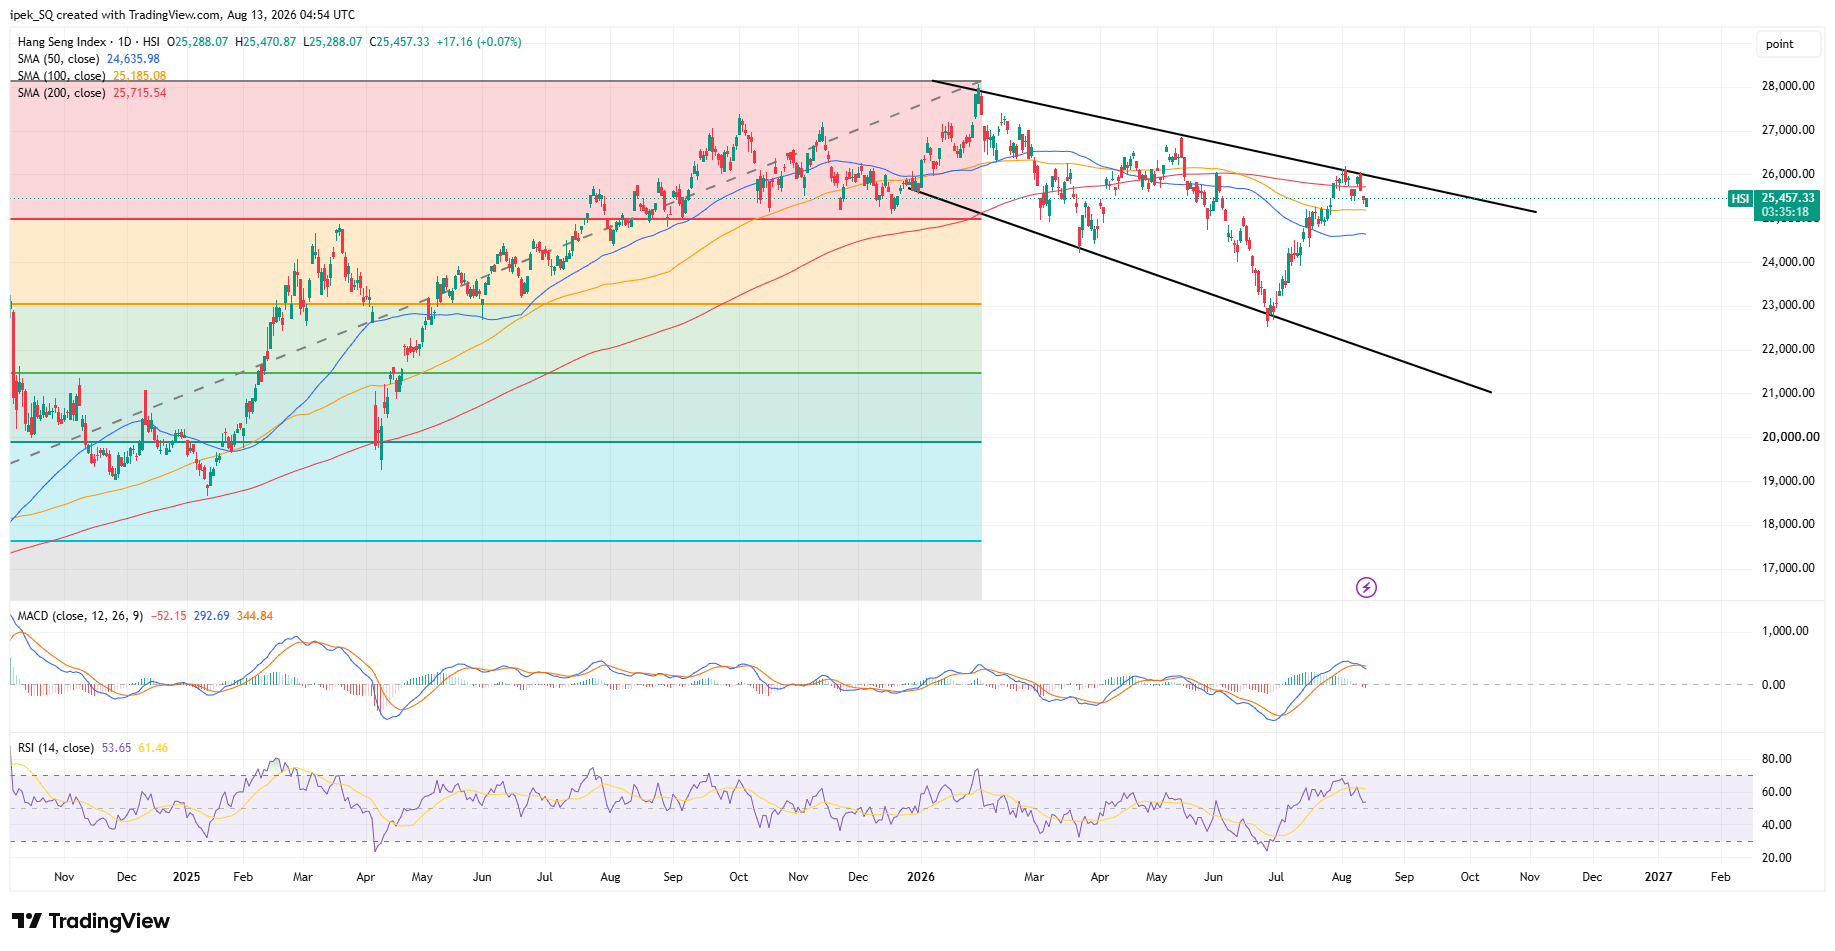Click the green HSI symbol tag on the price scale

[x=1741, y=199]
